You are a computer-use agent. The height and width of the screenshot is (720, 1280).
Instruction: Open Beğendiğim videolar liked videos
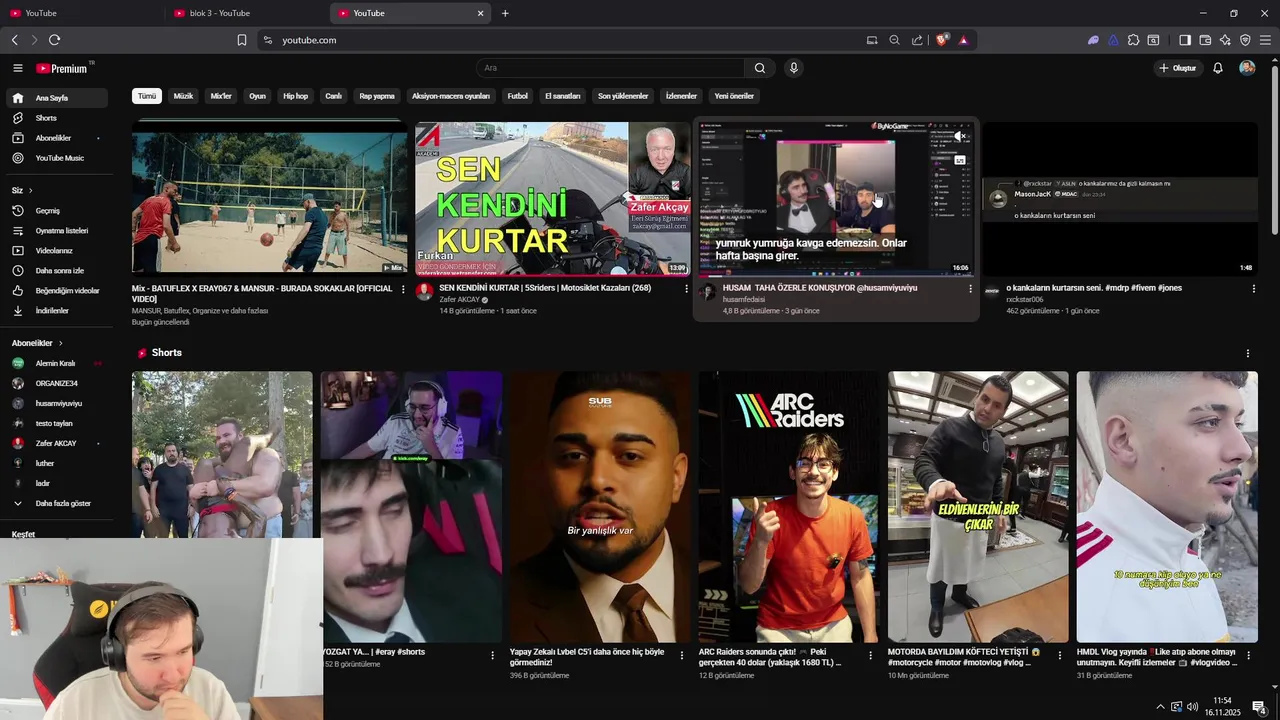[56, 291]
